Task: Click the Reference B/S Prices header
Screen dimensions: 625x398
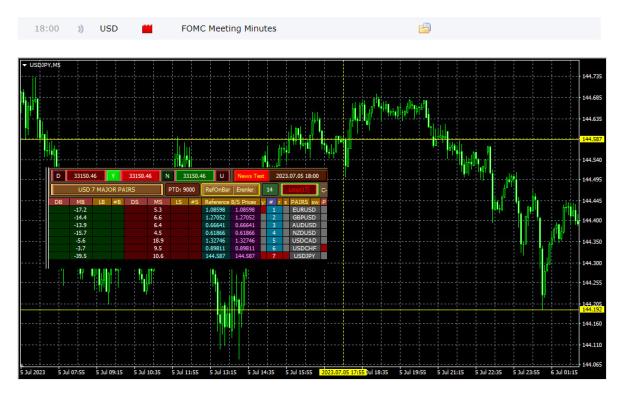Action: click(x=231, y=202)
